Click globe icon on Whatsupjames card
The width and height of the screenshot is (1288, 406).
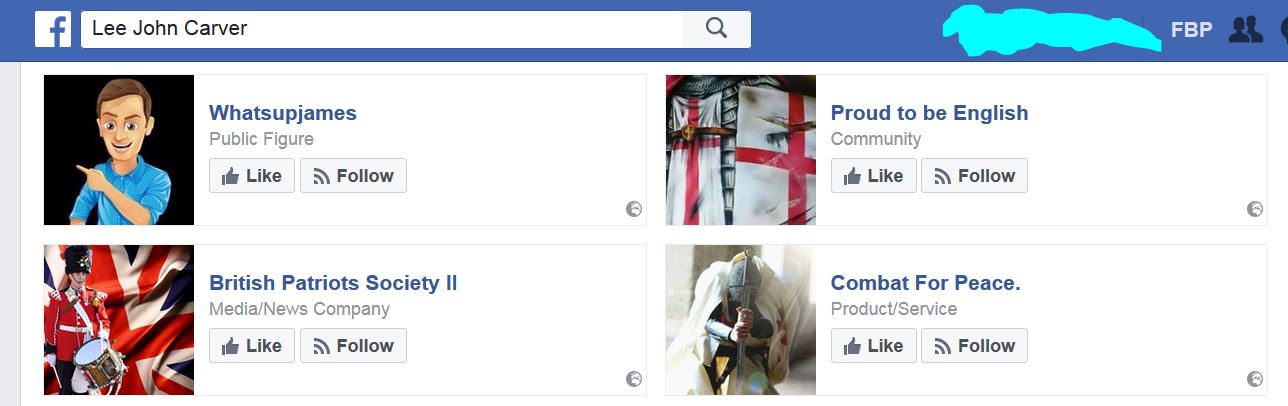(x=634, y=209)
